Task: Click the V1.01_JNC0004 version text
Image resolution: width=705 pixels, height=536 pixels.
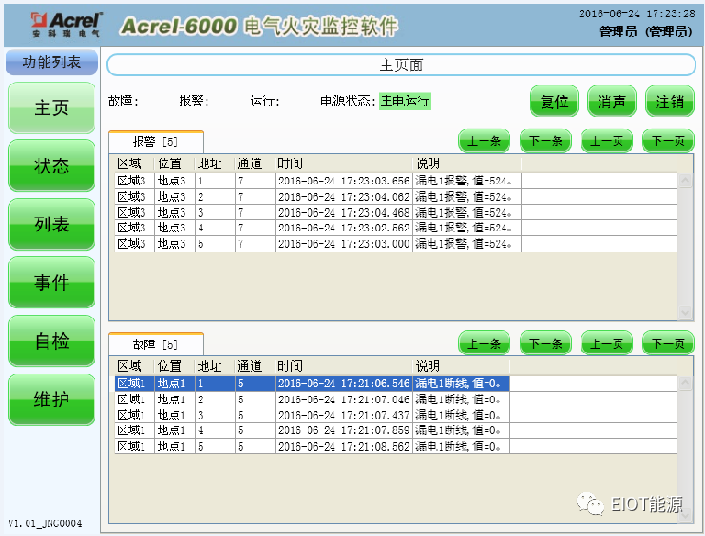Action: click(45, 523)
